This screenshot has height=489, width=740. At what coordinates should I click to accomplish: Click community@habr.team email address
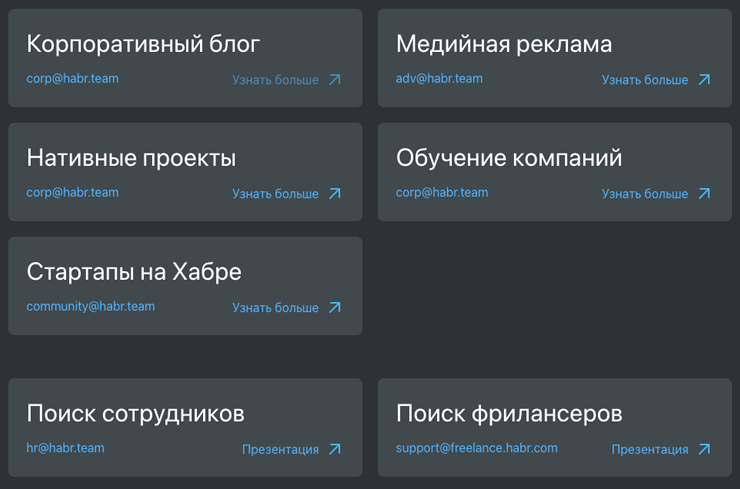[90, 306]
